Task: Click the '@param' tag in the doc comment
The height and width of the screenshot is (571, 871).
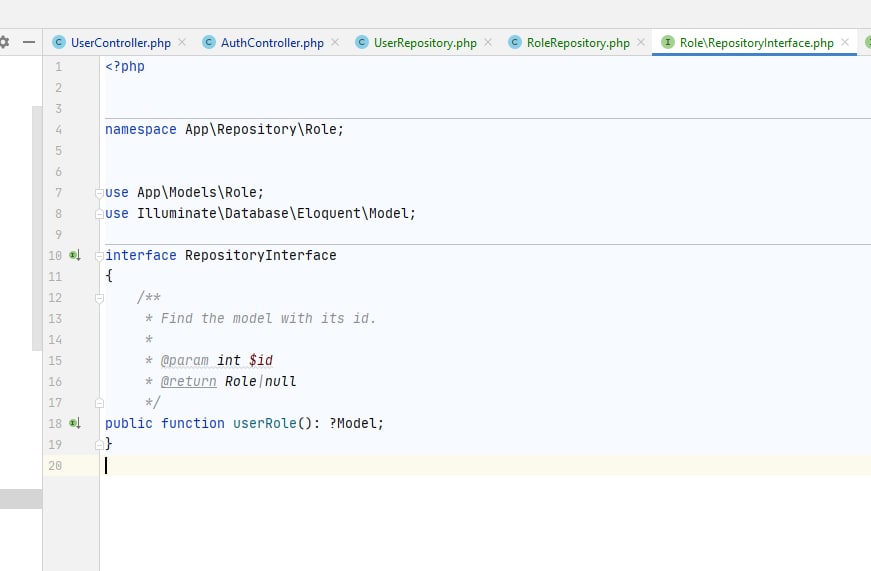Action: [184, 360]
